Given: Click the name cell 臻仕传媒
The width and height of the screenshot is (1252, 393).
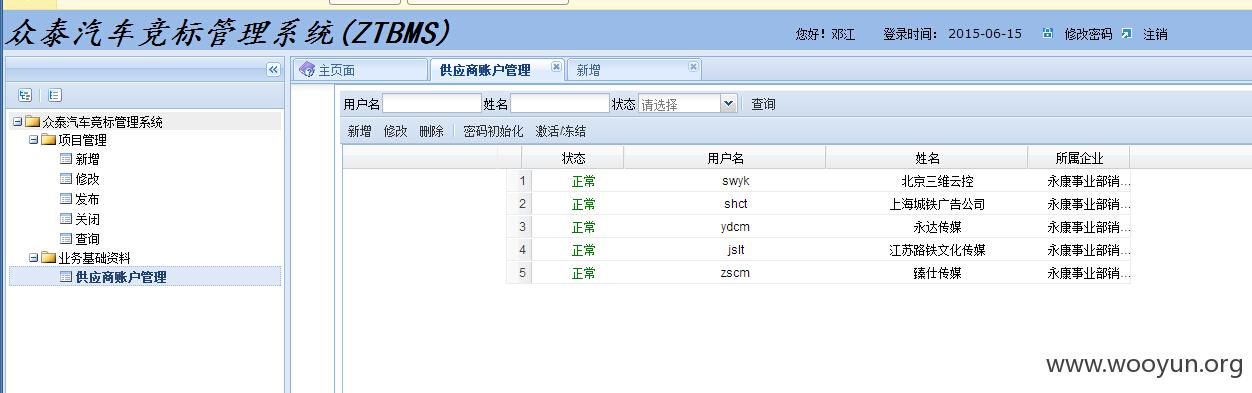Looking at the screenshot, I should click(937, 273).
